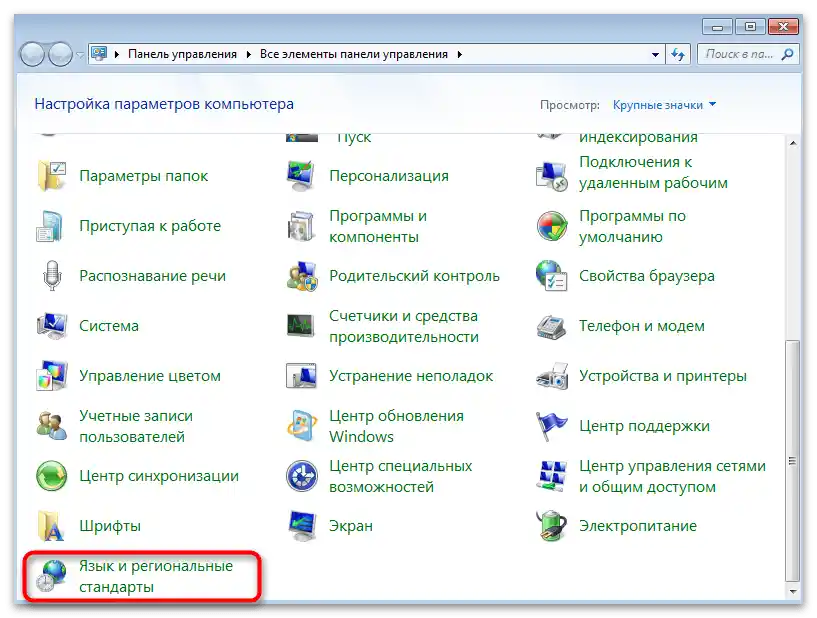Open the Шрифты link

(x=110, y=526)
